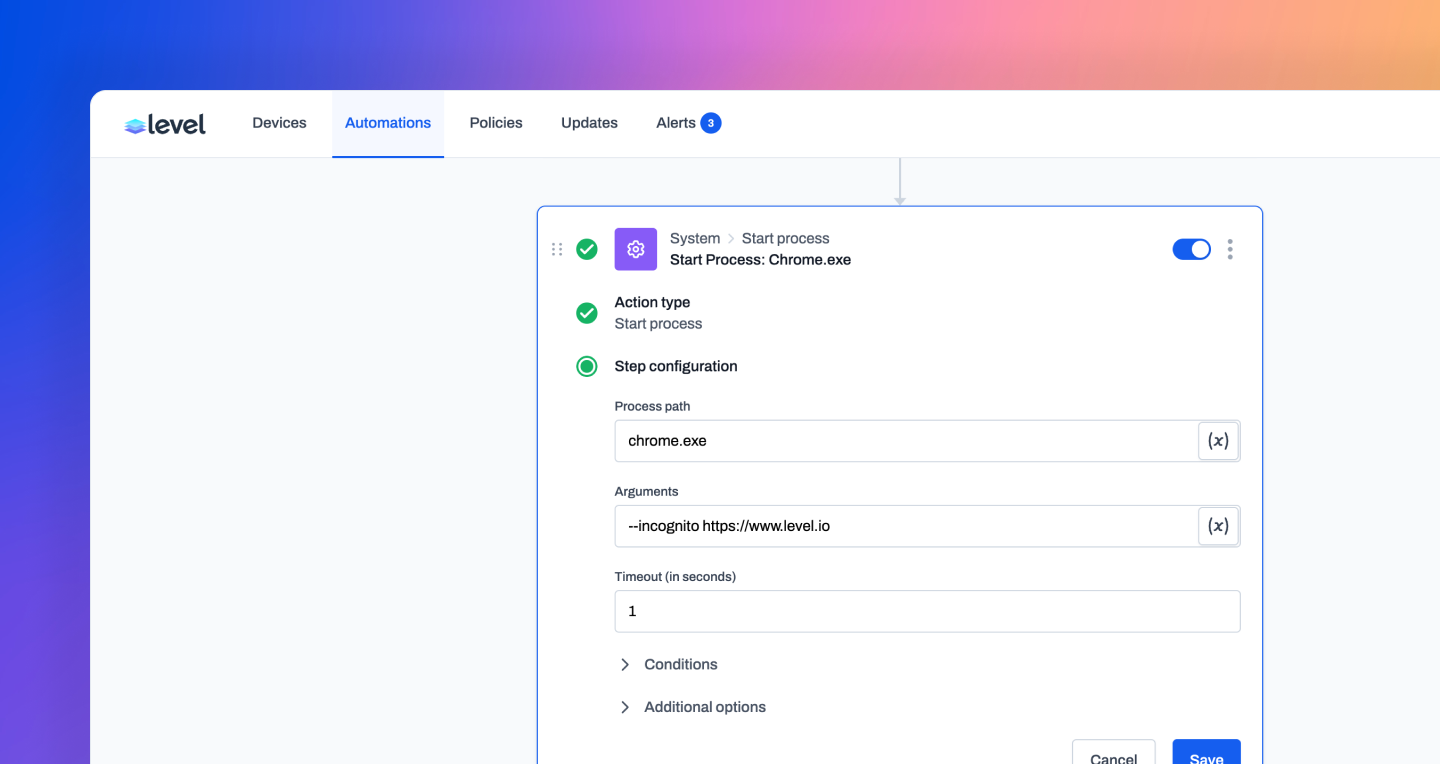Click the Step configuration status indicator
Image resolution: width=1440 pixels, height=764 pixels.
(x=587, y=366)
